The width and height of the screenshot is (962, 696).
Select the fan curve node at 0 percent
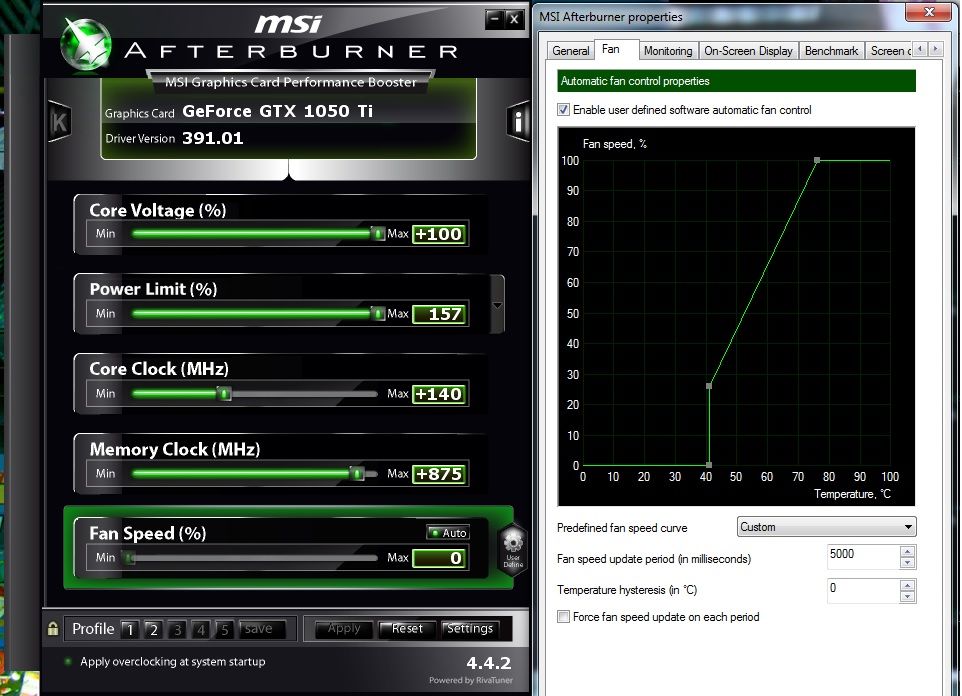(x=709, y=465)
